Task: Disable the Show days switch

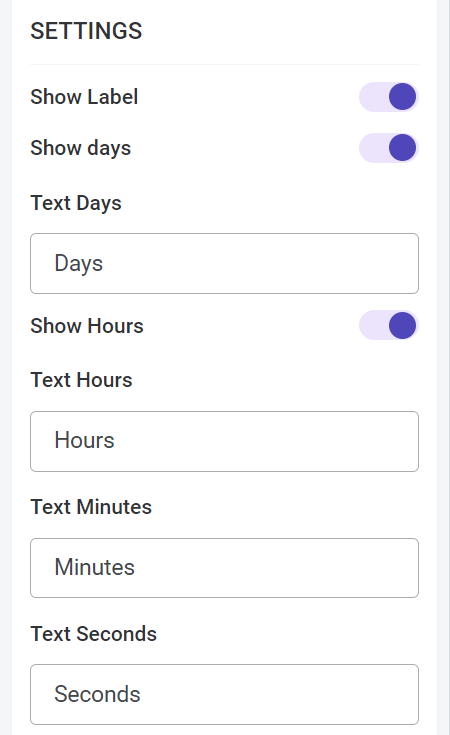Action: 389,148
